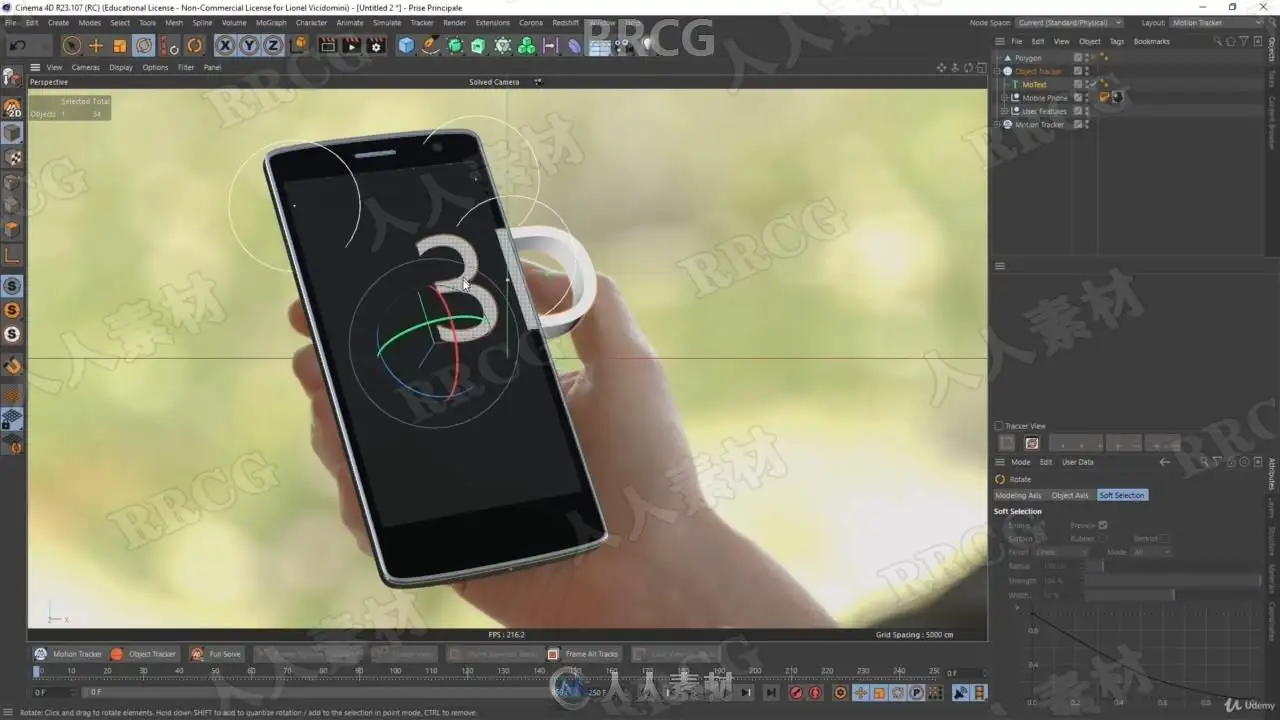The width and height of the screenshot is (1280, 720).
Task: Open the Node Space dropdown
Action: [x=1070, y=22]
